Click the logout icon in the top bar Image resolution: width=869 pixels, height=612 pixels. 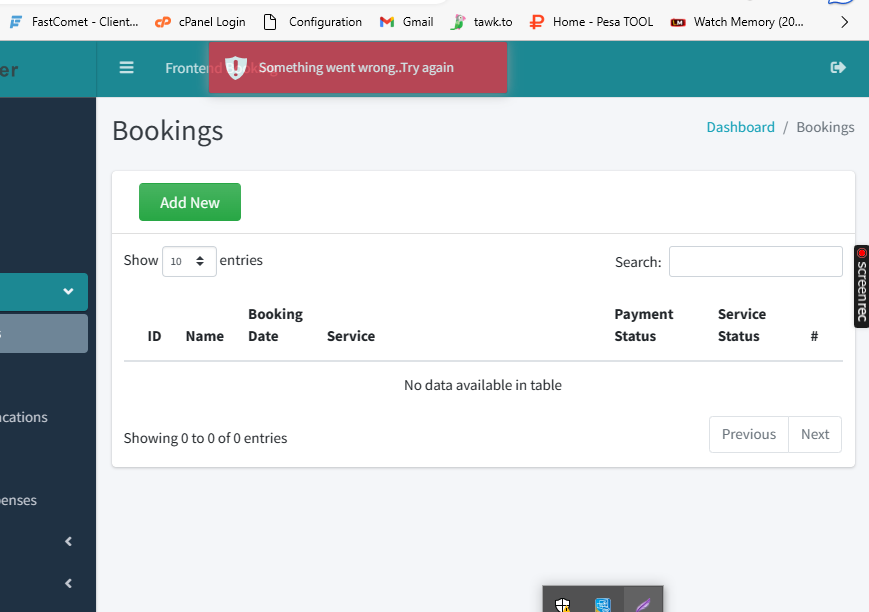[838, 68]
